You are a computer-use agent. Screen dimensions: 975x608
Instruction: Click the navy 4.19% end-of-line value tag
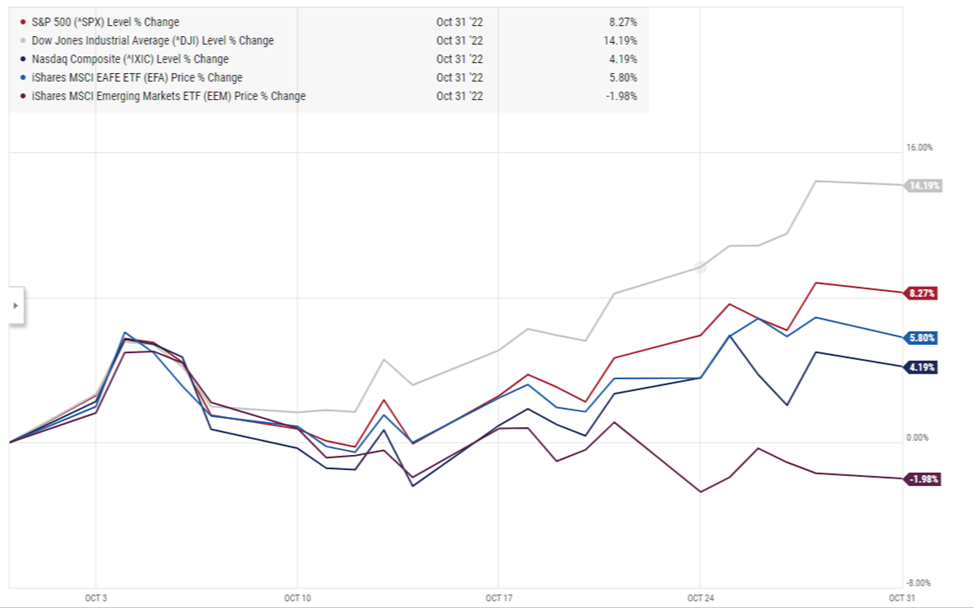pos(921,367)
